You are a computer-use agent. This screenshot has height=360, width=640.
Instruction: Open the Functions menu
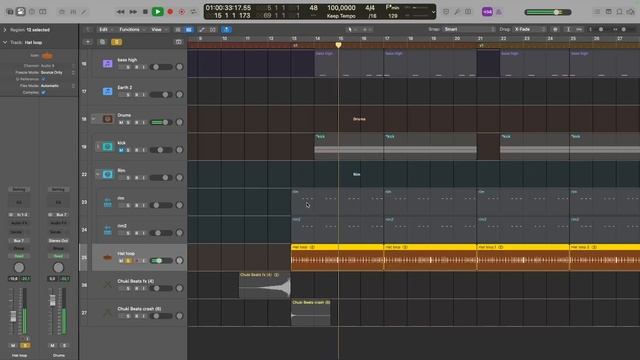(x=131, y=29)
